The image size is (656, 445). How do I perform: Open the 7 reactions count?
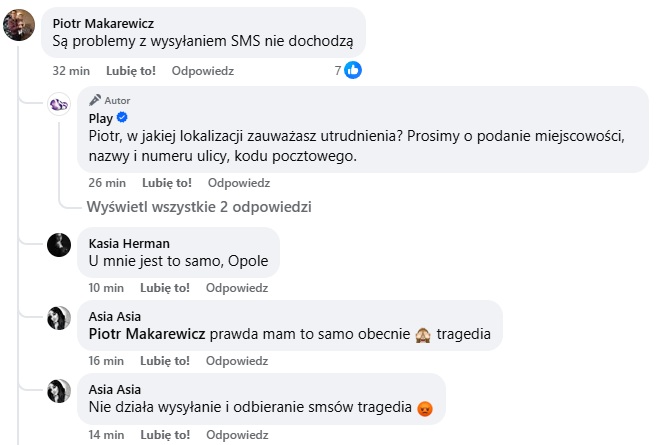coord(338,70)
